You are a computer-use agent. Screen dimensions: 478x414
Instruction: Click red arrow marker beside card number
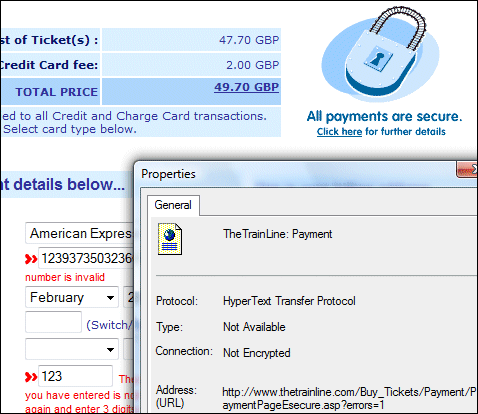[x=31, y=259]
